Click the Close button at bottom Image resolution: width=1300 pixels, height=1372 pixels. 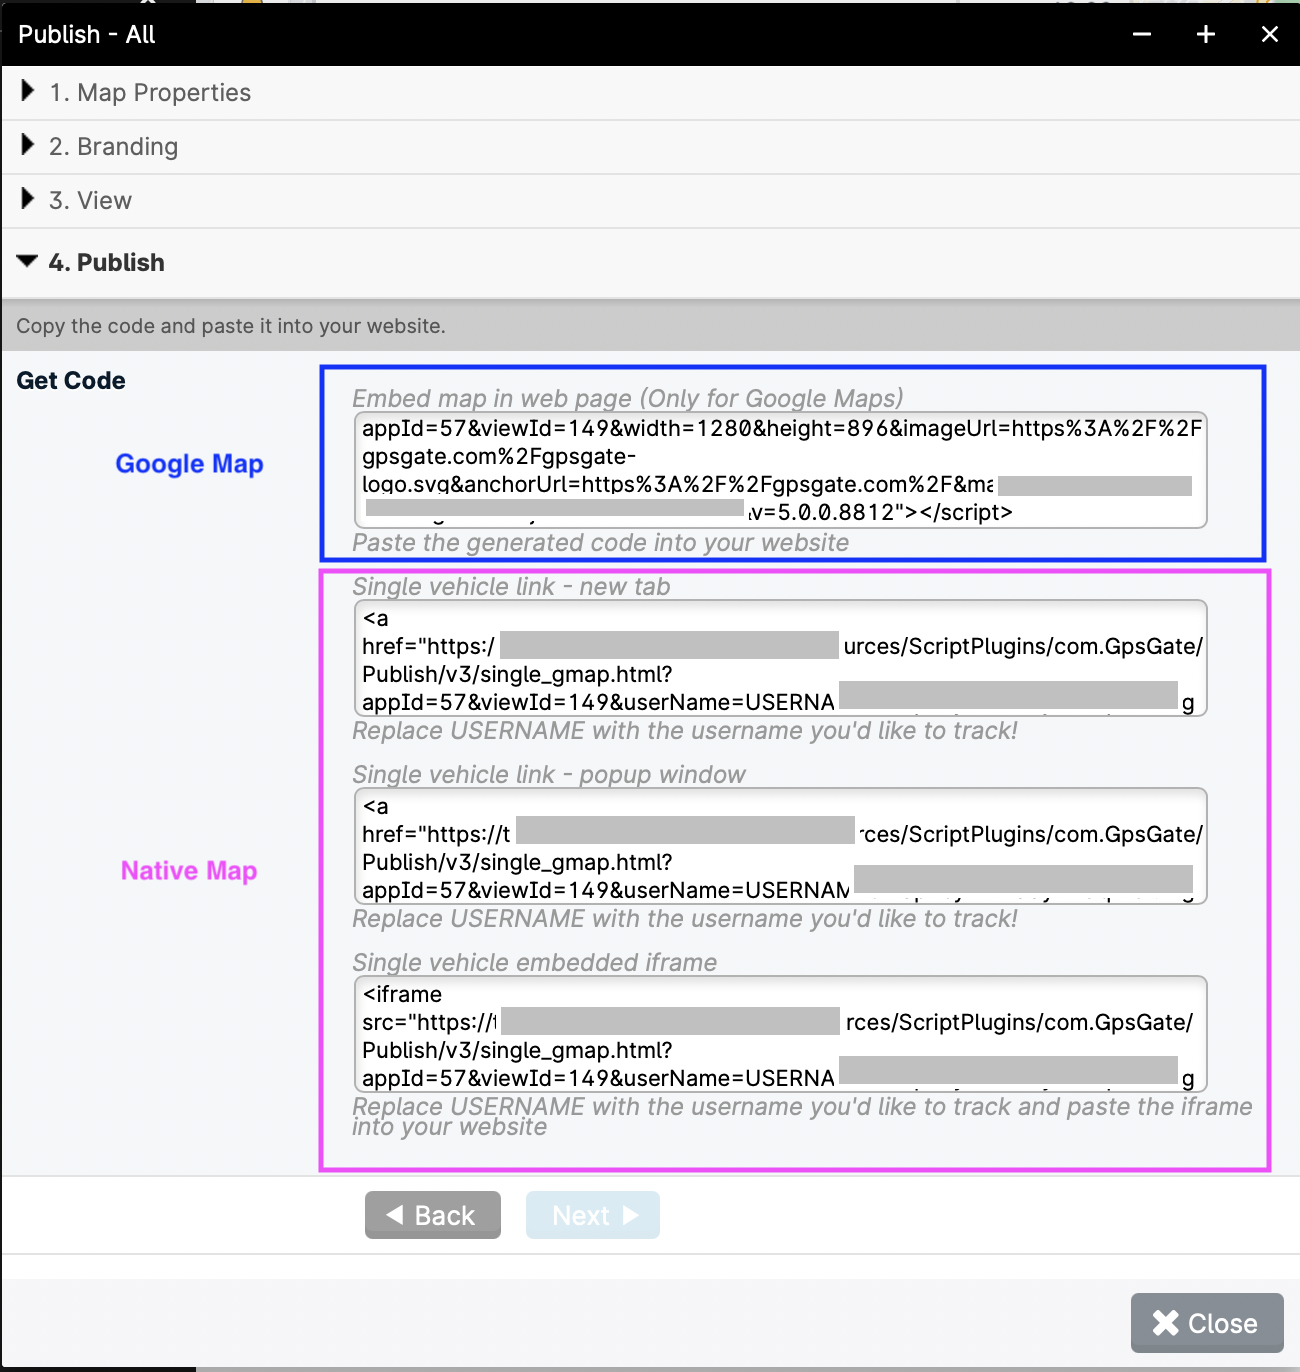1207,1323
